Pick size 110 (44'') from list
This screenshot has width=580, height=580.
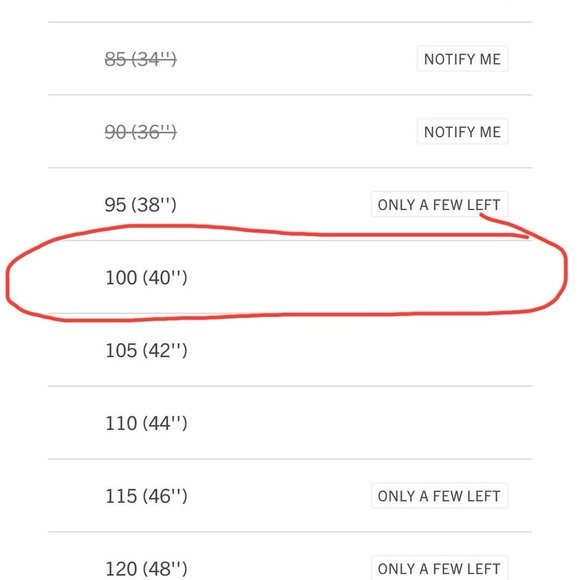click(x=290, y=423)
